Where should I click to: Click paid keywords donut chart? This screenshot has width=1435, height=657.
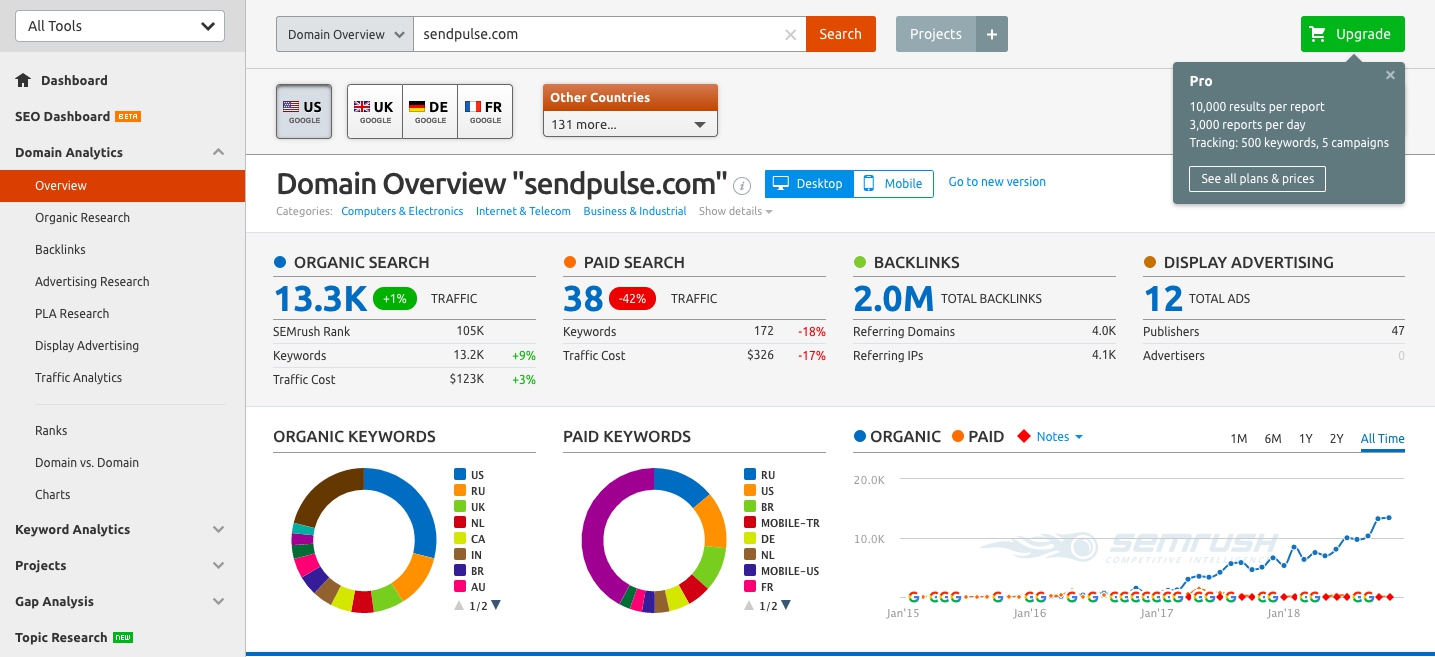click(654, 540)
